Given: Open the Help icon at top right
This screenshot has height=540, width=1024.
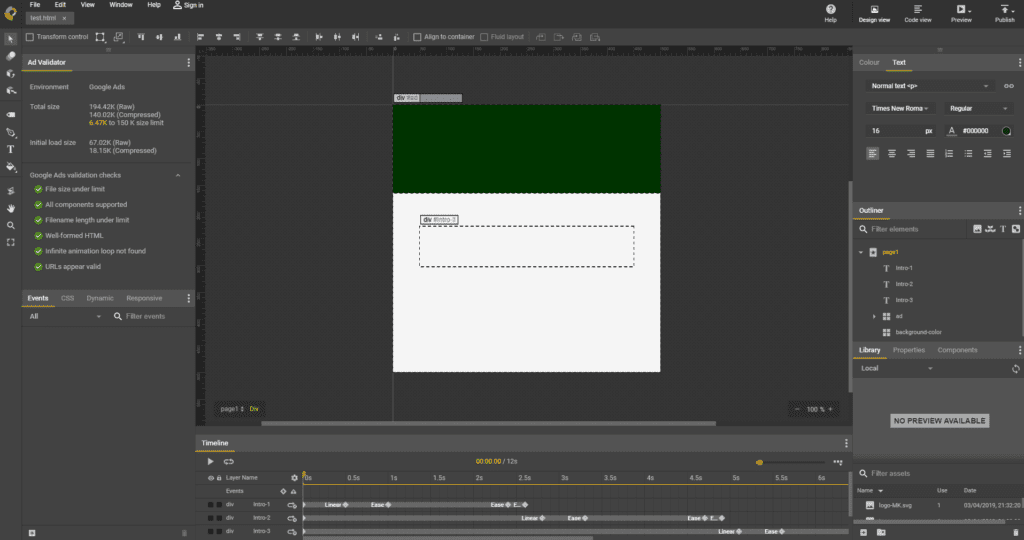Looking at the screenshot, I should (830, 12).
